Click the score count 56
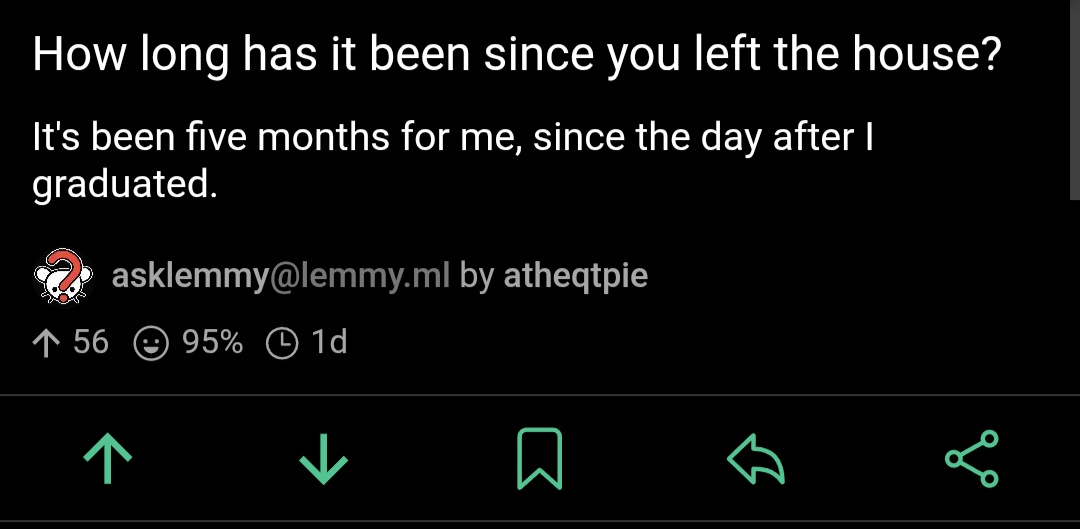Image resolution: width=1080 pixels, height=529 pixels. [91, 343]
